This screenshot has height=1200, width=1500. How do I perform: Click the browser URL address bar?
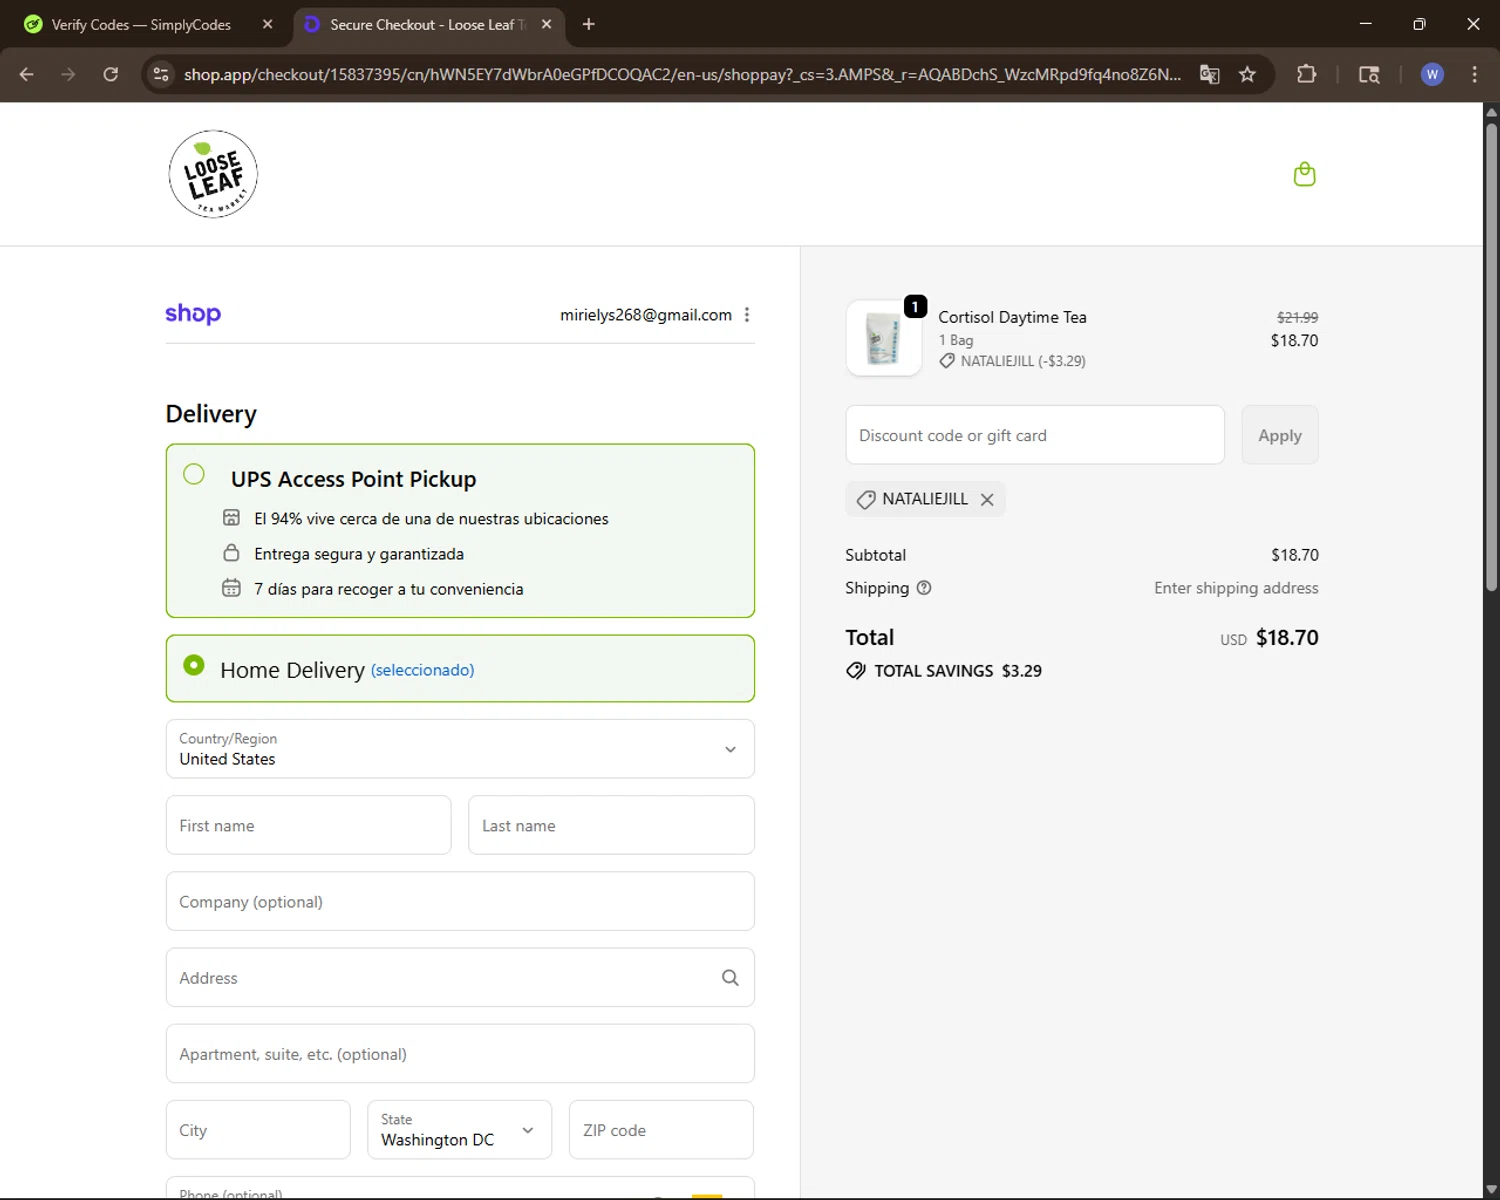tap(682, 74)
